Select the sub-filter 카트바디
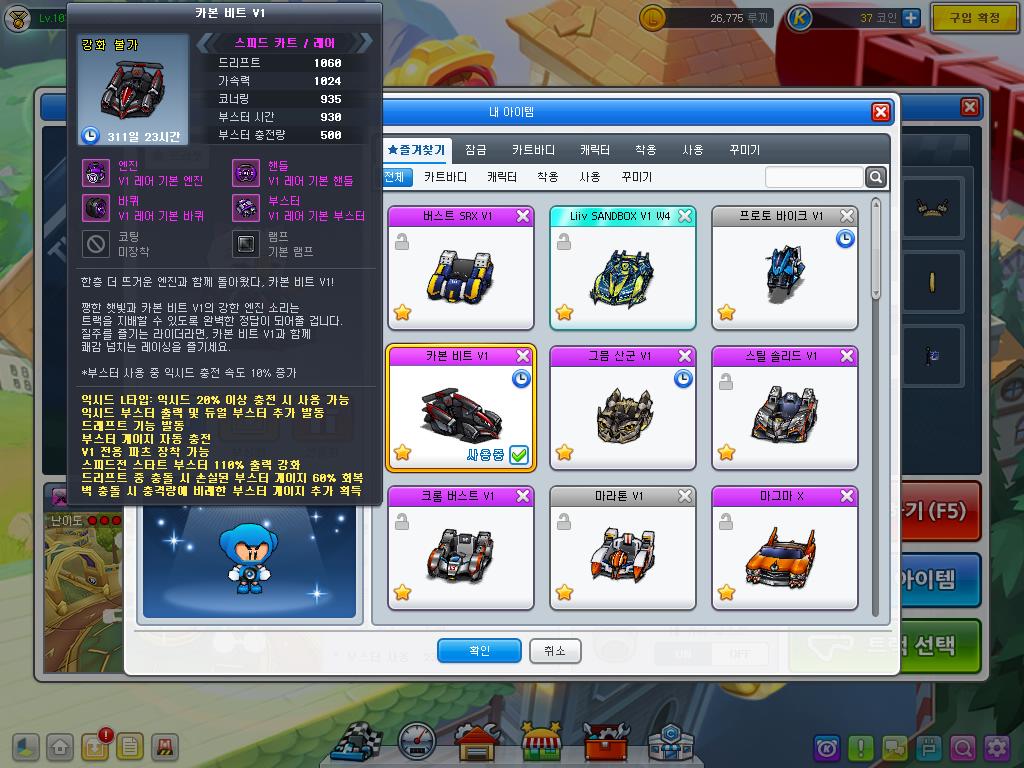The height and width of the screenshot is (768, 1024). click(x=445, y=177)
